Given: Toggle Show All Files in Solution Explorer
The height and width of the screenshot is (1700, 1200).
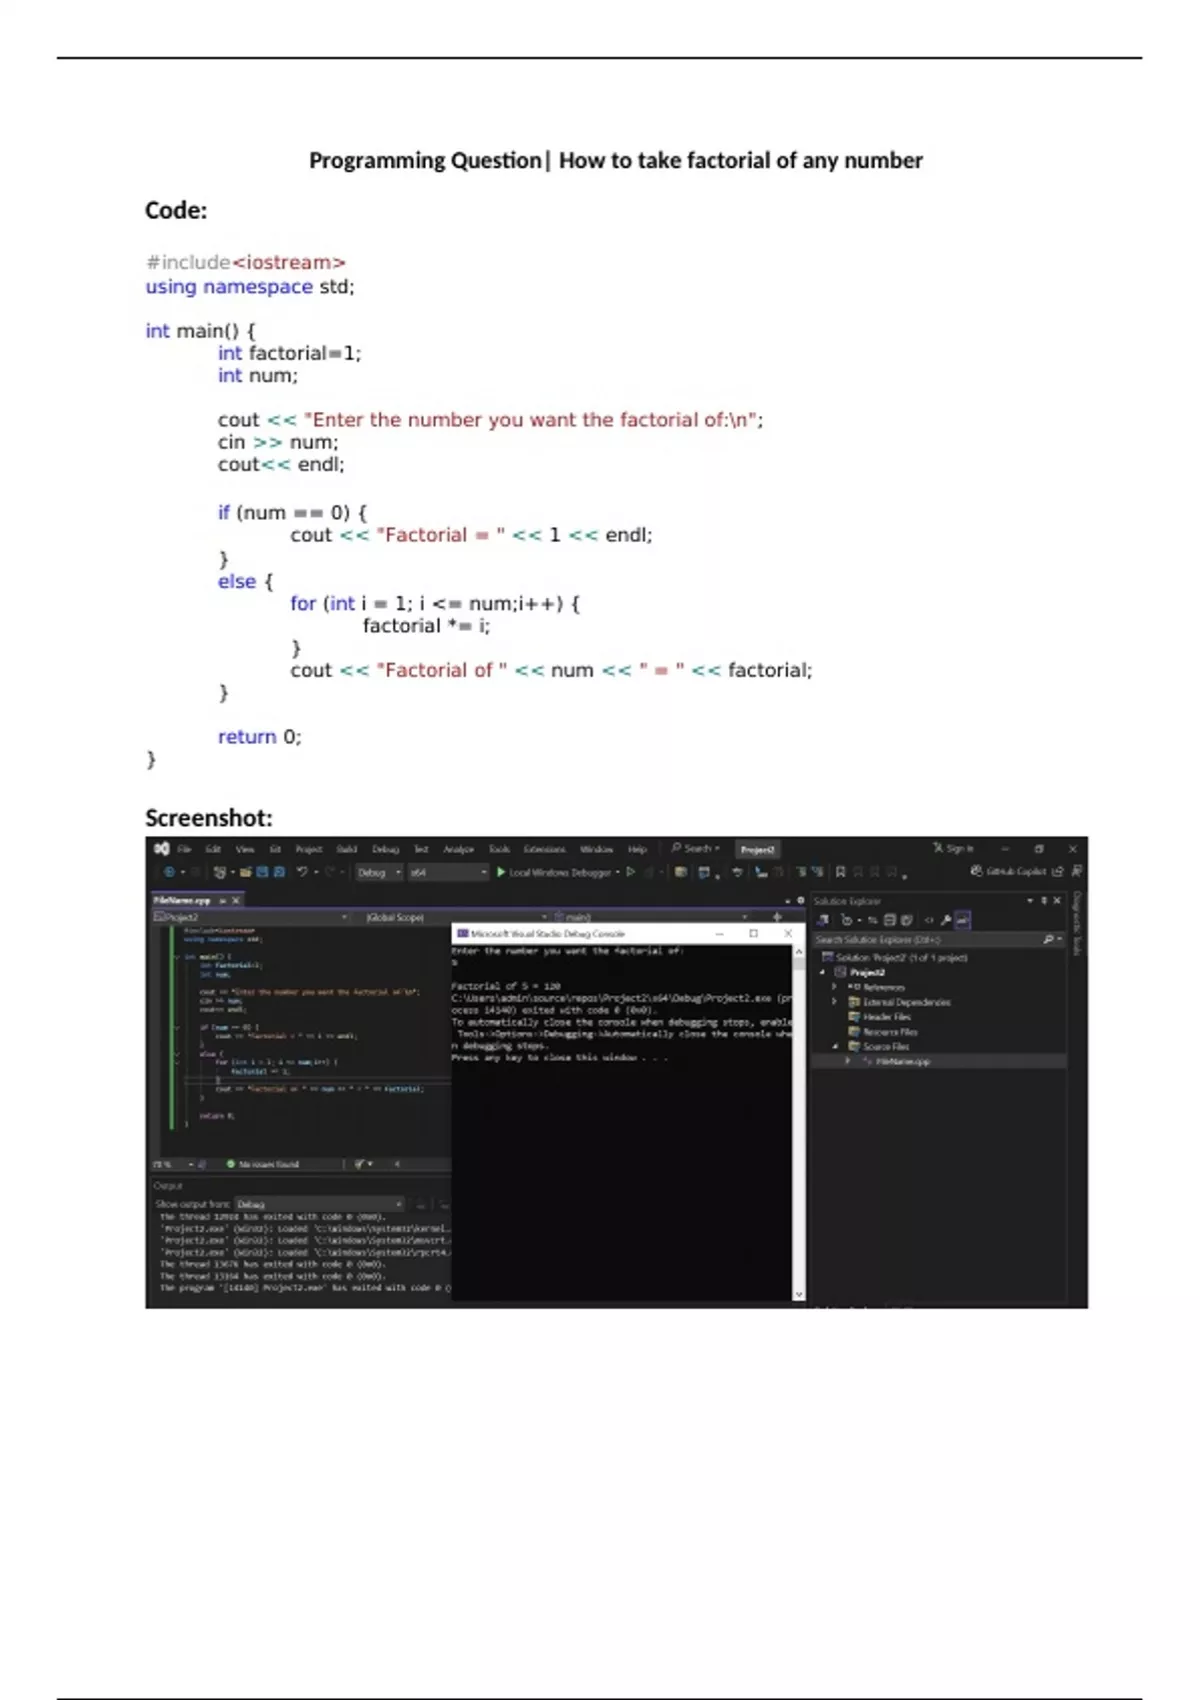Looking at the screenshot, I should pos(906,920).
